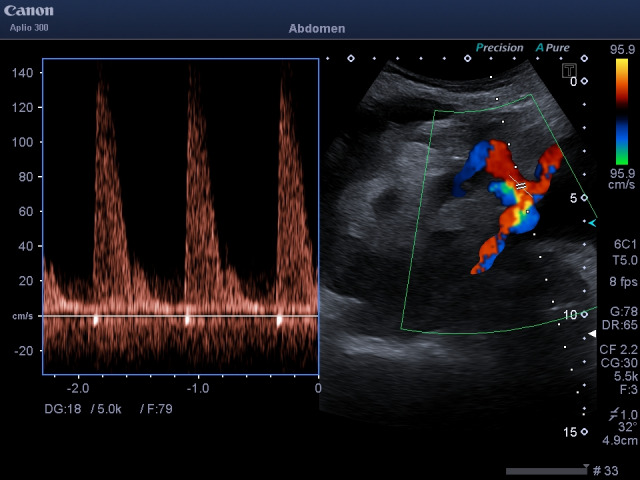Click the Canon logo in the header
Screen dimensions: 640x480
[29, 11]
